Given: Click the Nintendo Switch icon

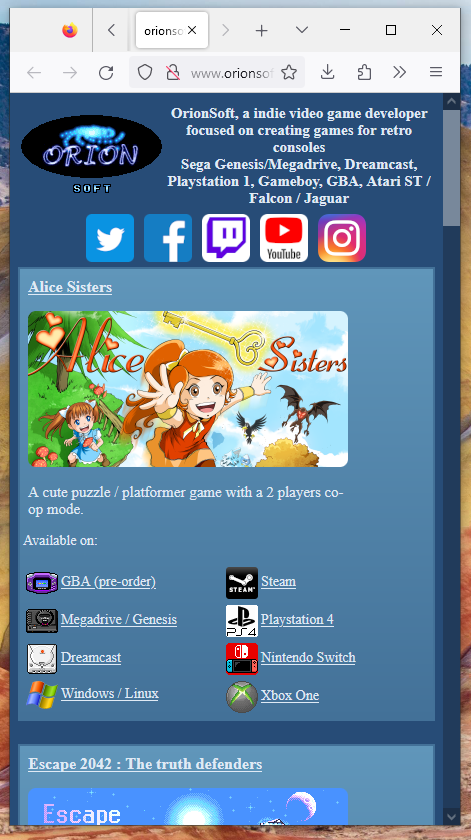Looking at the screenshot, I should point(242,659).
